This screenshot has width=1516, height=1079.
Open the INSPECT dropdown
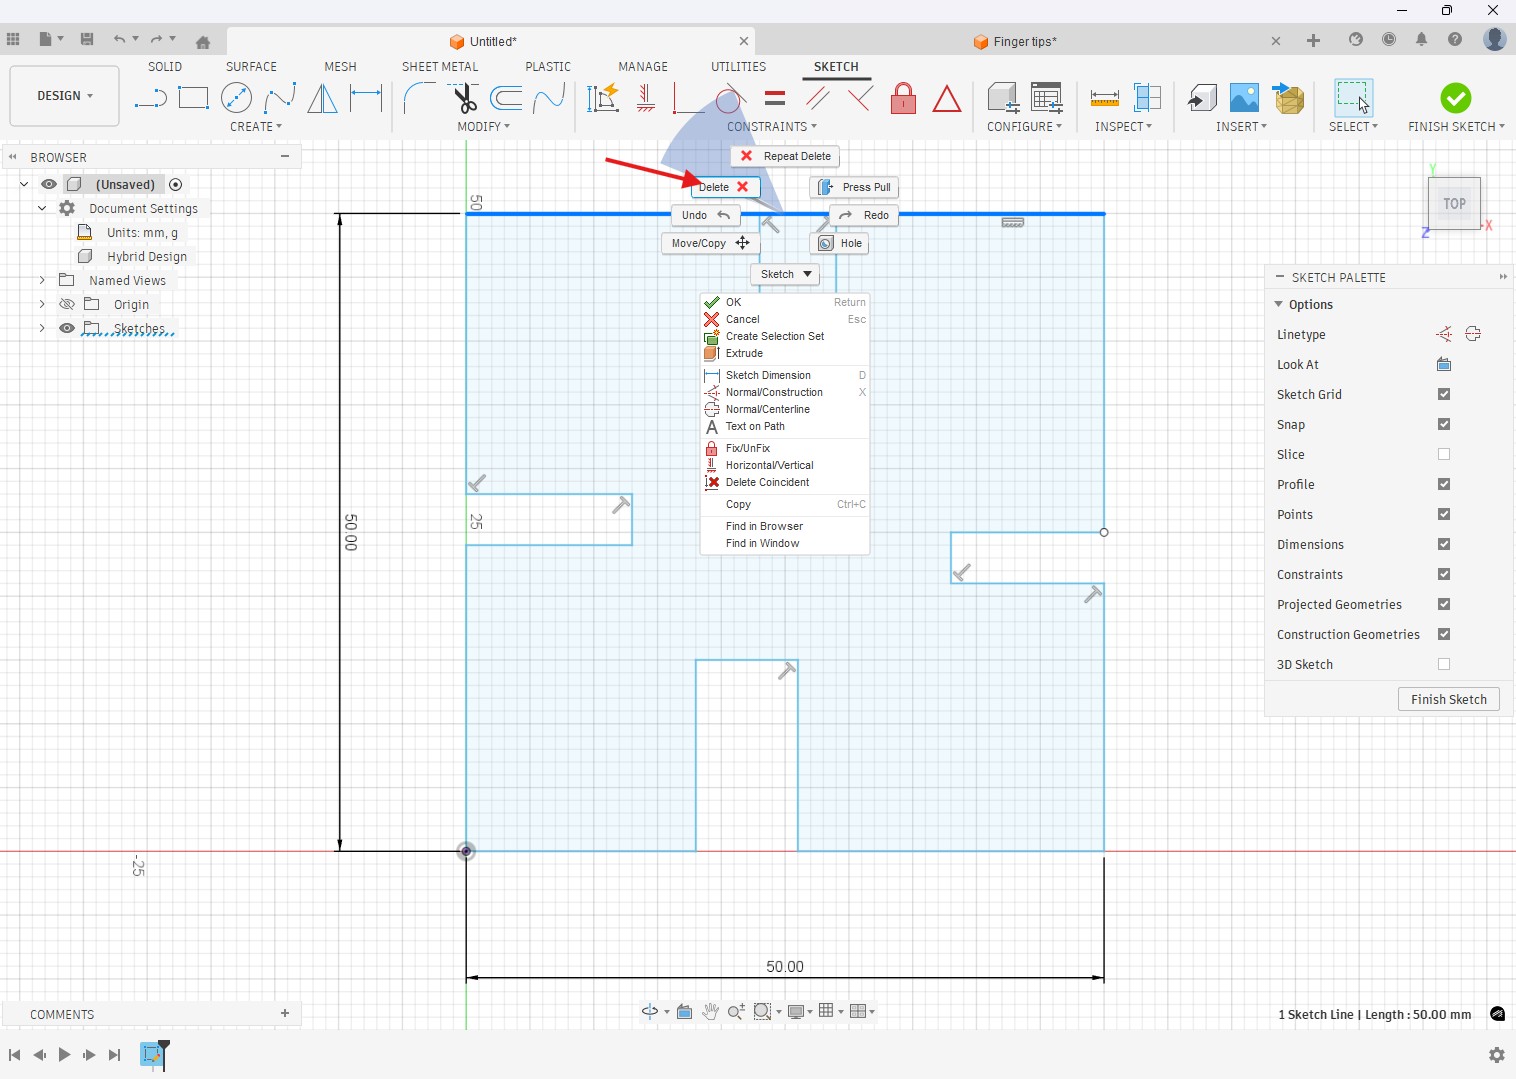point(1123,127)
